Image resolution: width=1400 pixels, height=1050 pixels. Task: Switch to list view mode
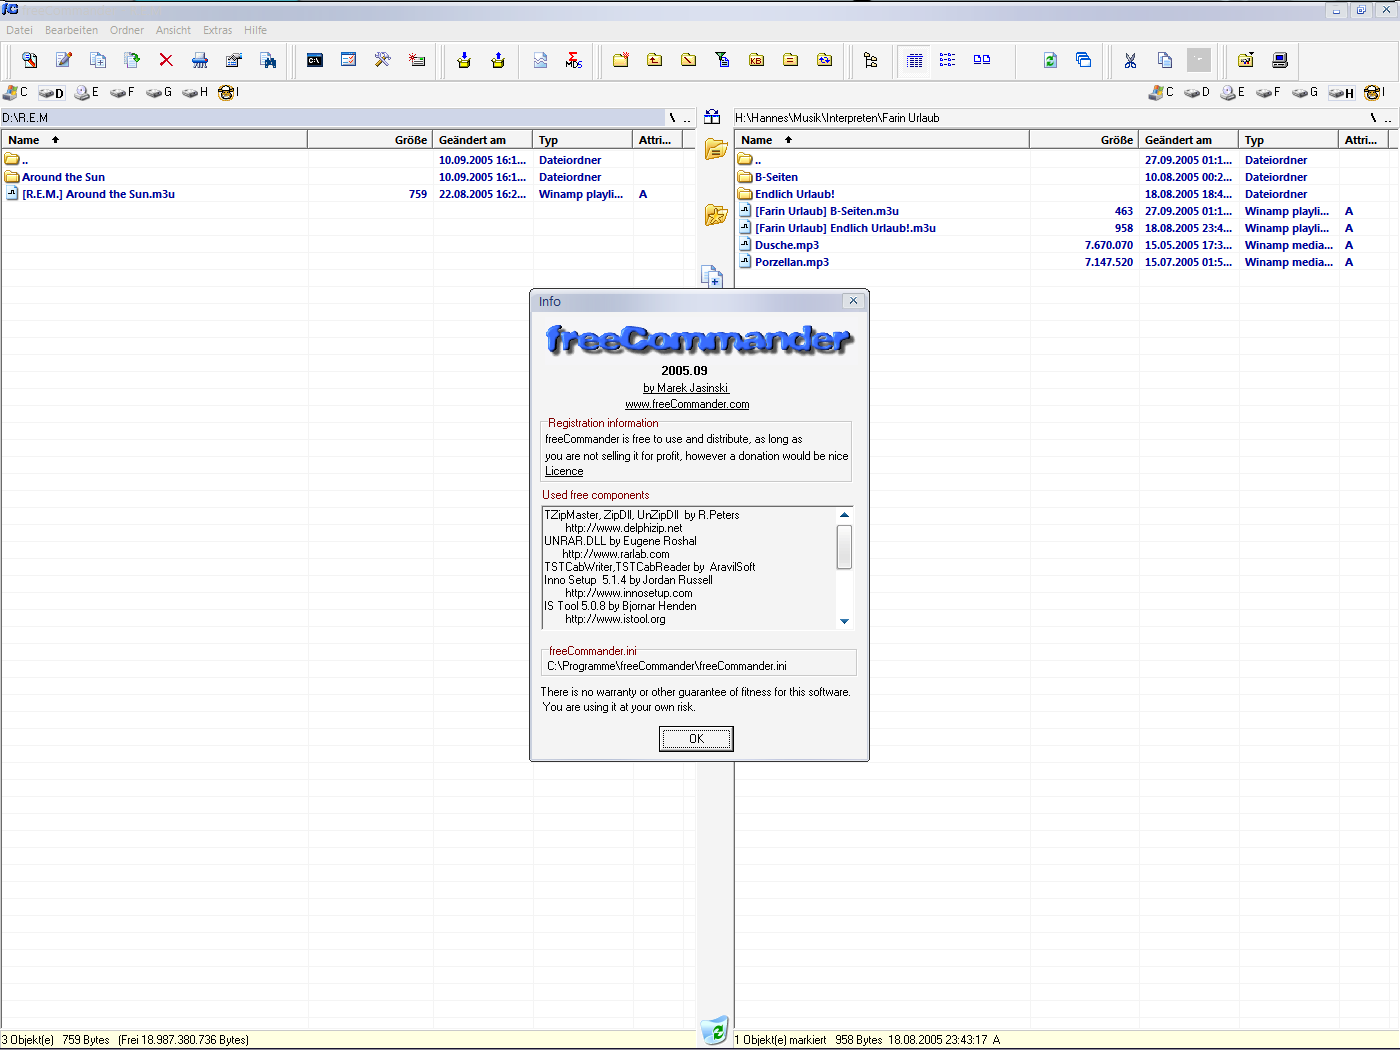948,60
